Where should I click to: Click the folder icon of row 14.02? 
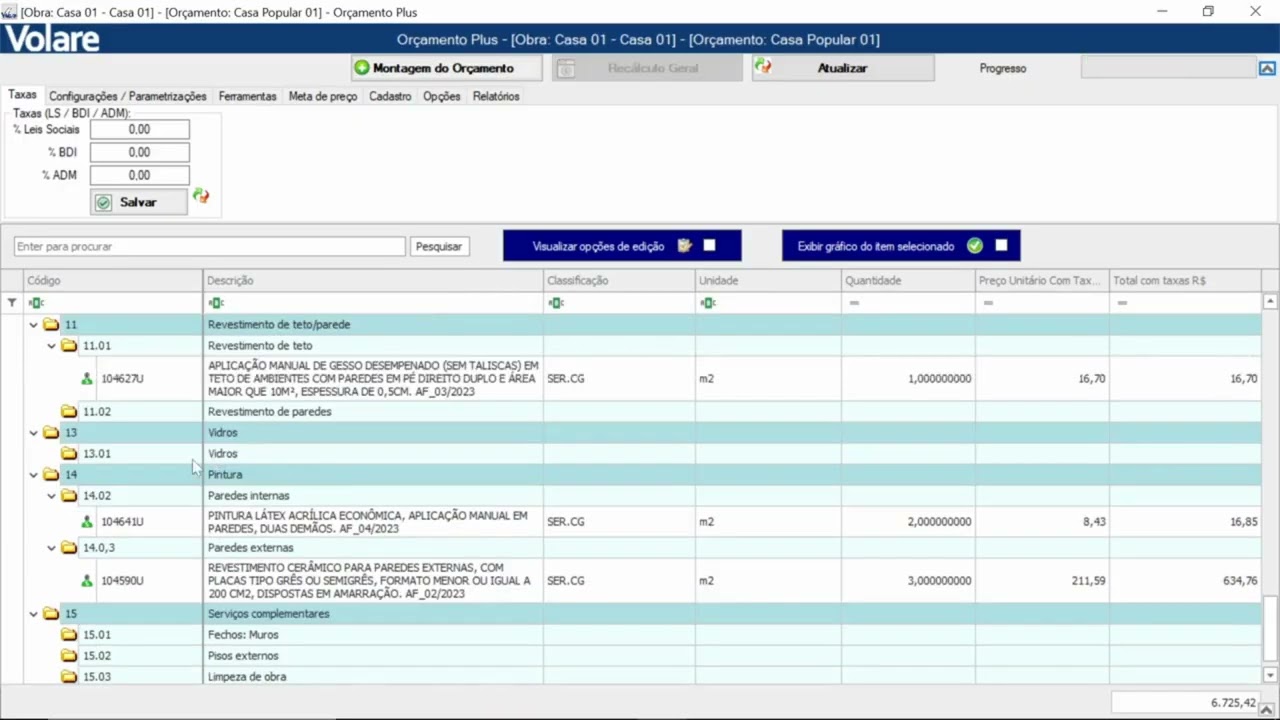coord(69,495)
